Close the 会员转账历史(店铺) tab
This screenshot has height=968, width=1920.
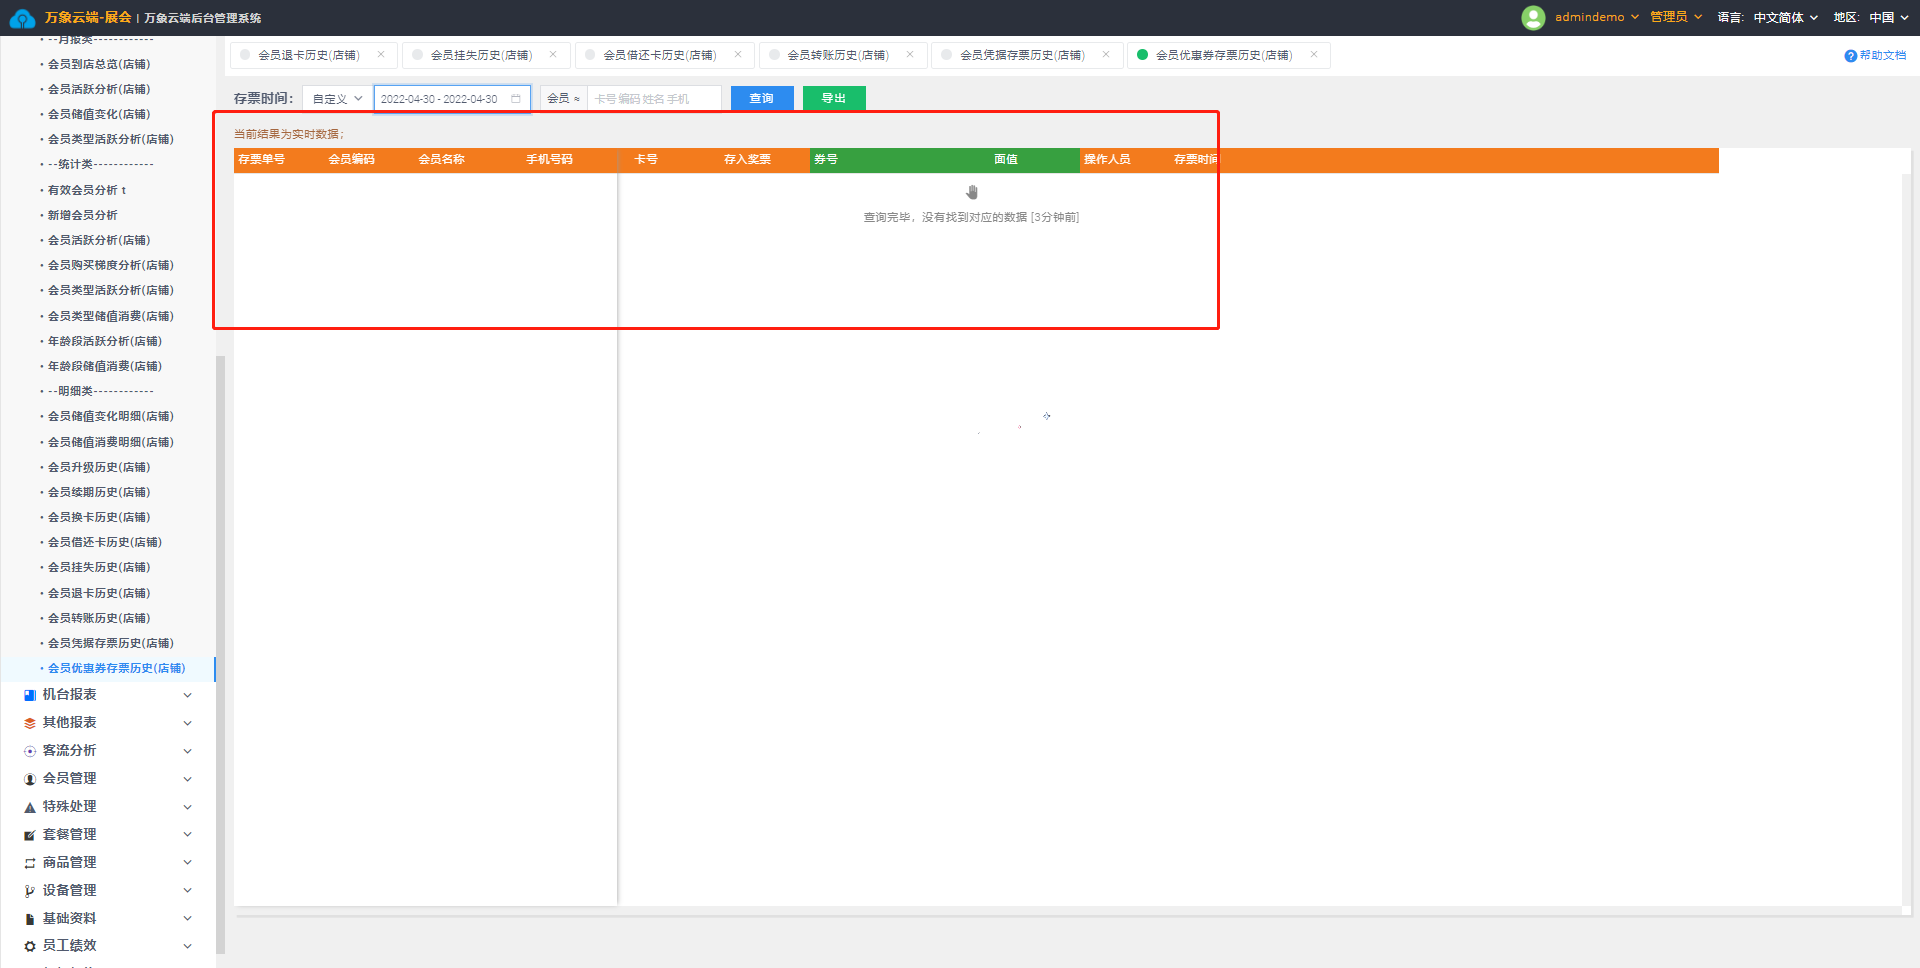(910, 55)
